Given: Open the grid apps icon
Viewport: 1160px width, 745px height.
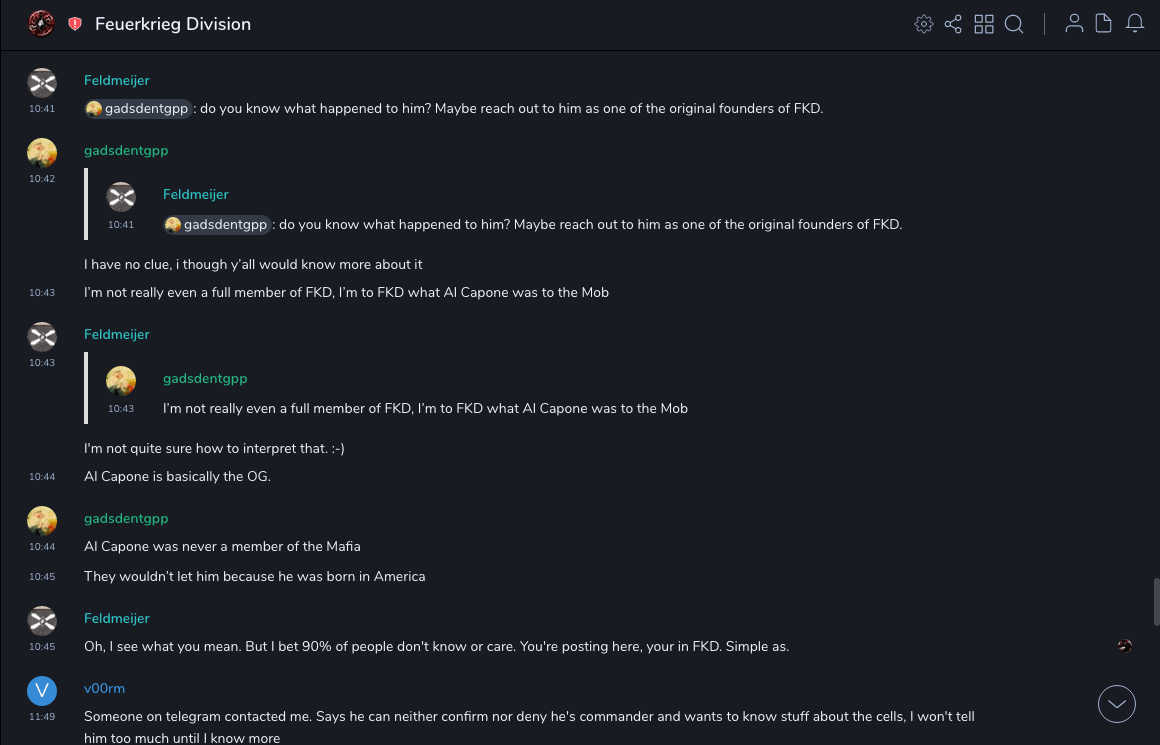Looking at the screenshot, I should point(984,24).
